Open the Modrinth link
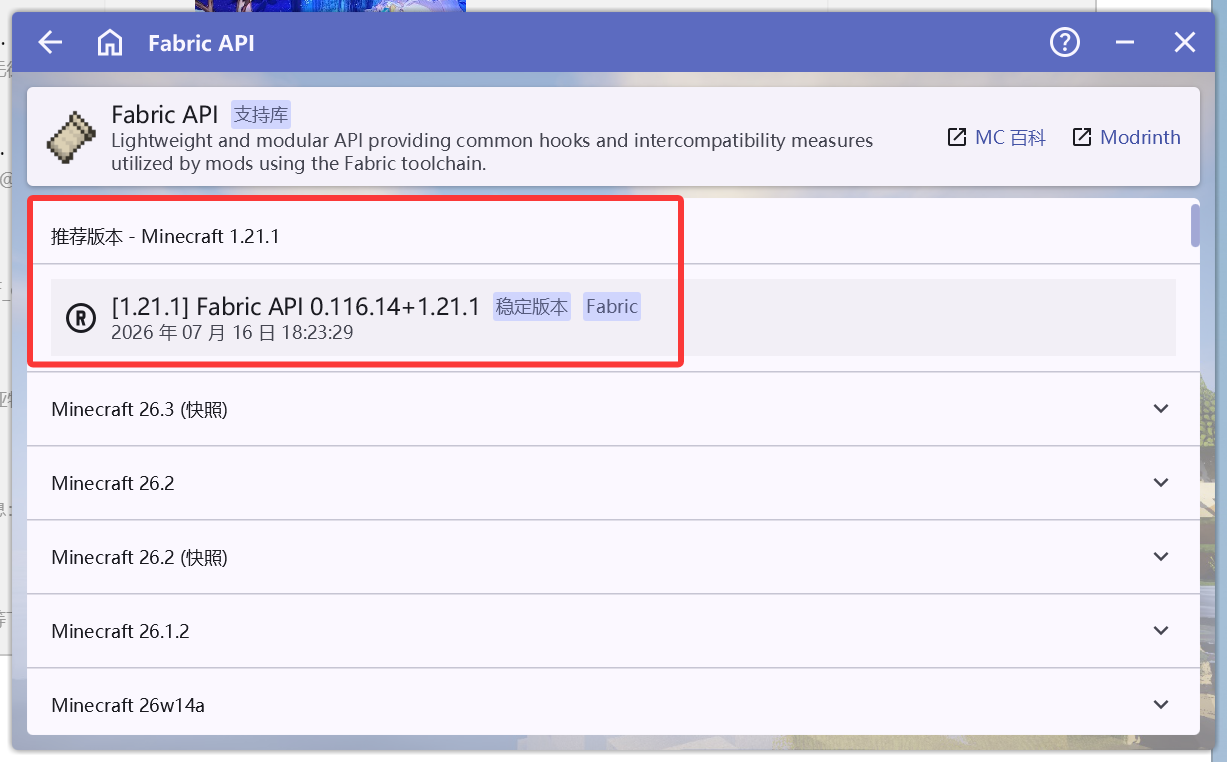Viewport: 1227px width, 762px height. (x=1140, y=137)
